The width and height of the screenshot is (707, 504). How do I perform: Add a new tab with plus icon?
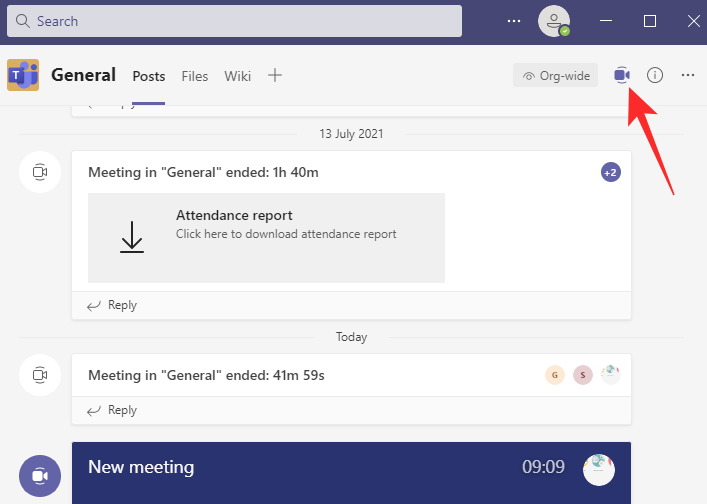click(x=275, y=75)
